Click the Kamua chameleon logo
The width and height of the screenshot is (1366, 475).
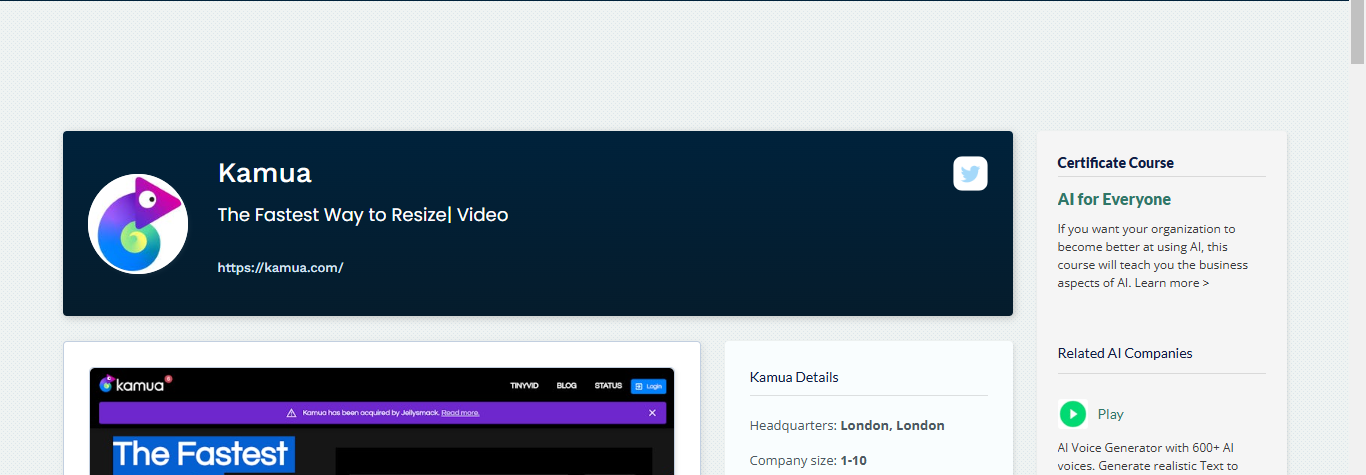tap(137, 224)
